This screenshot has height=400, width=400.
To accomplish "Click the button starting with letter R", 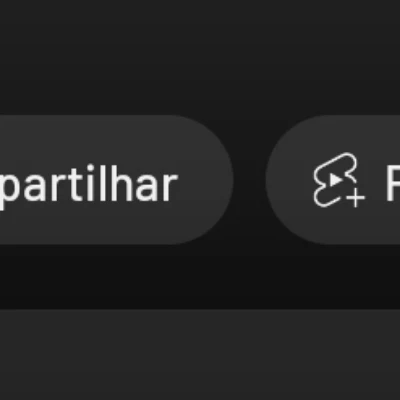I will (333, 180).
